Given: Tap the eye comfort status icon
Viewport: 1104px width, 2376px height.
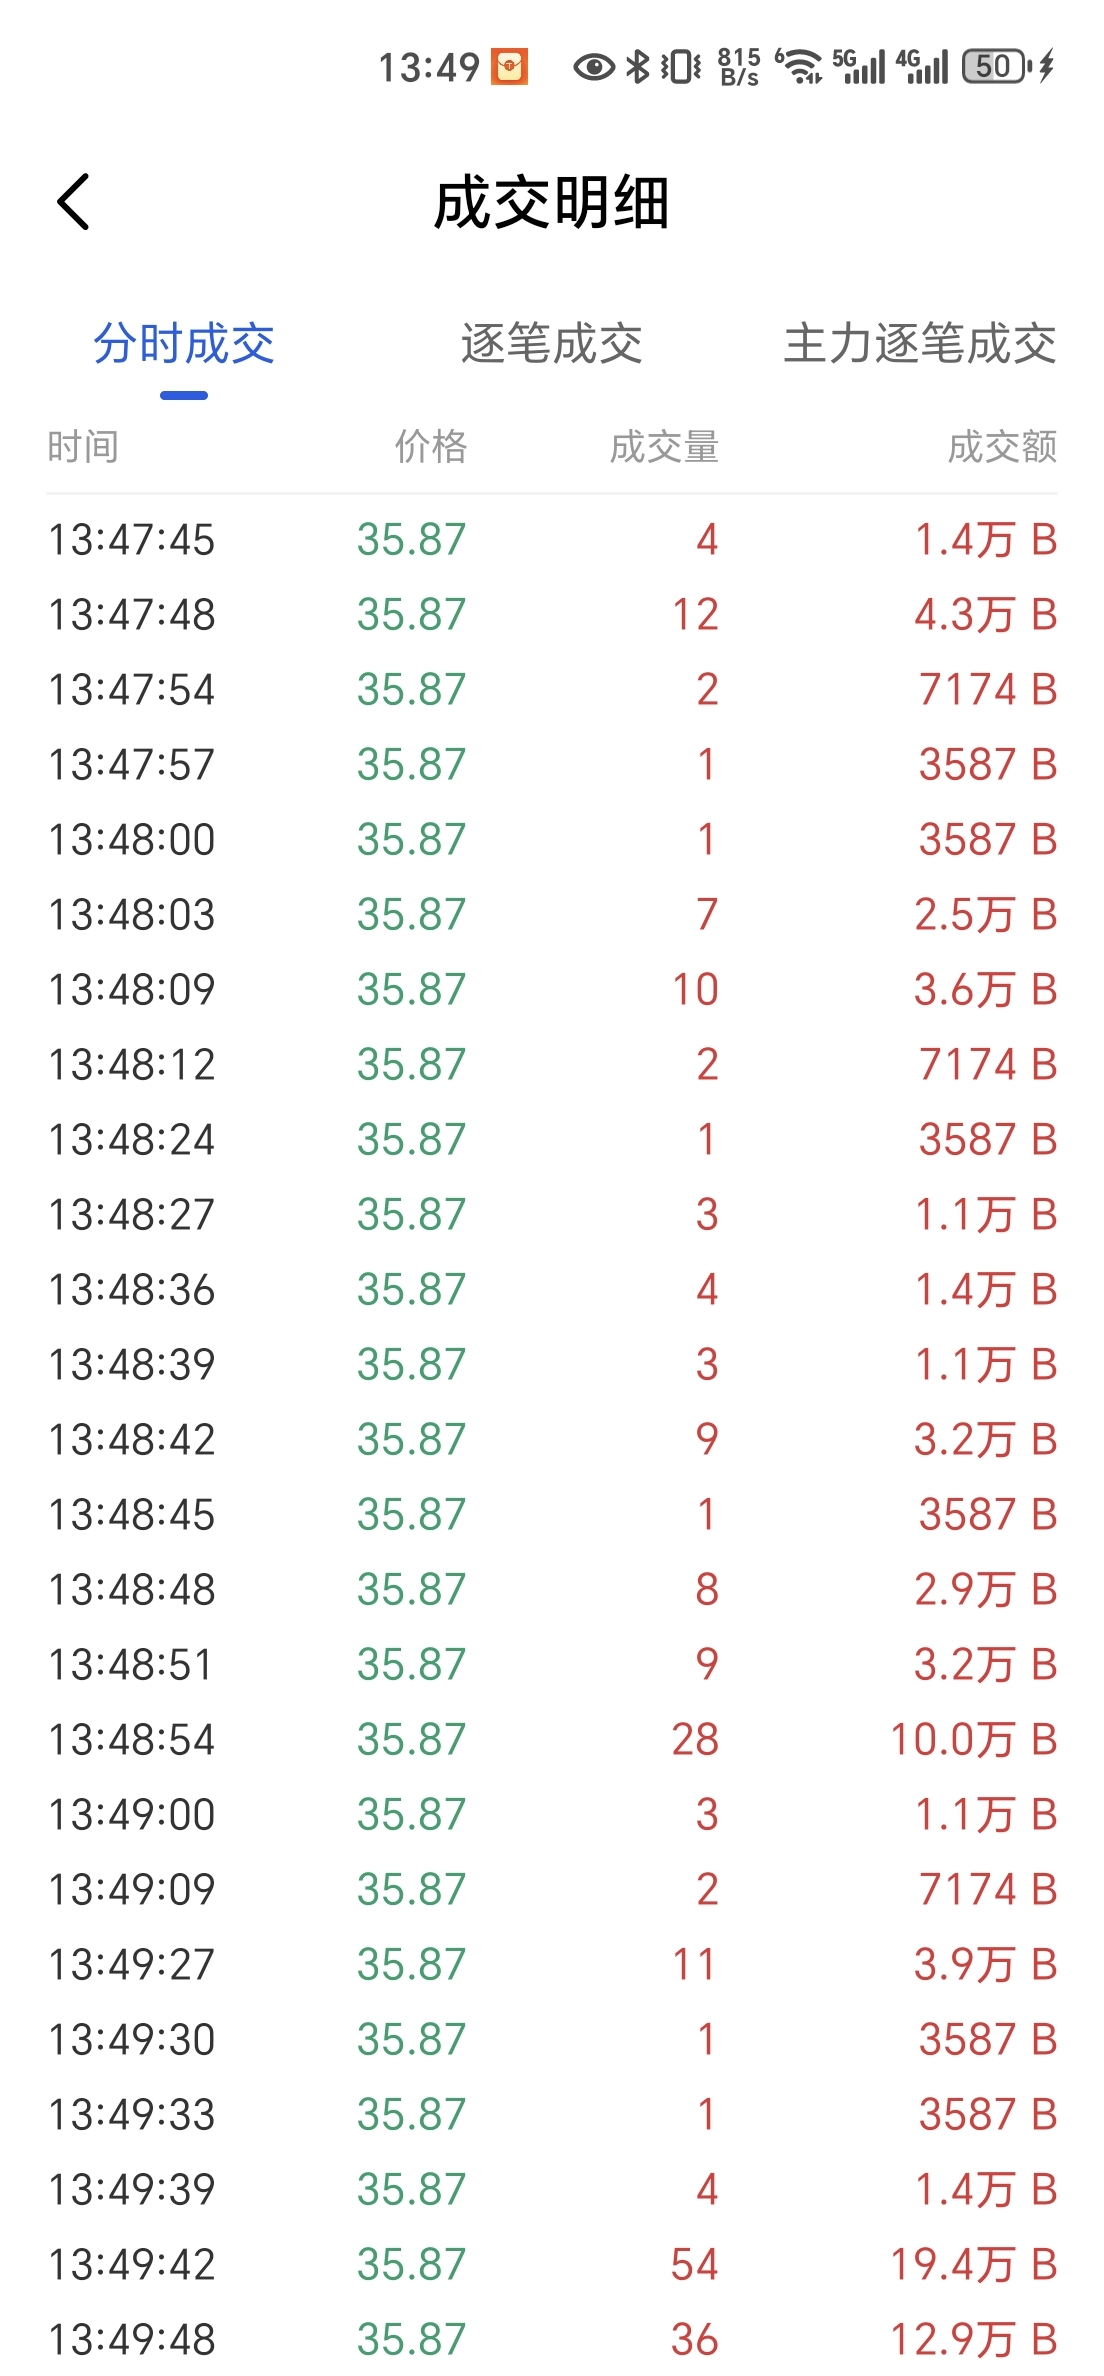Looking at the screenshot, I should click(593, 67).
